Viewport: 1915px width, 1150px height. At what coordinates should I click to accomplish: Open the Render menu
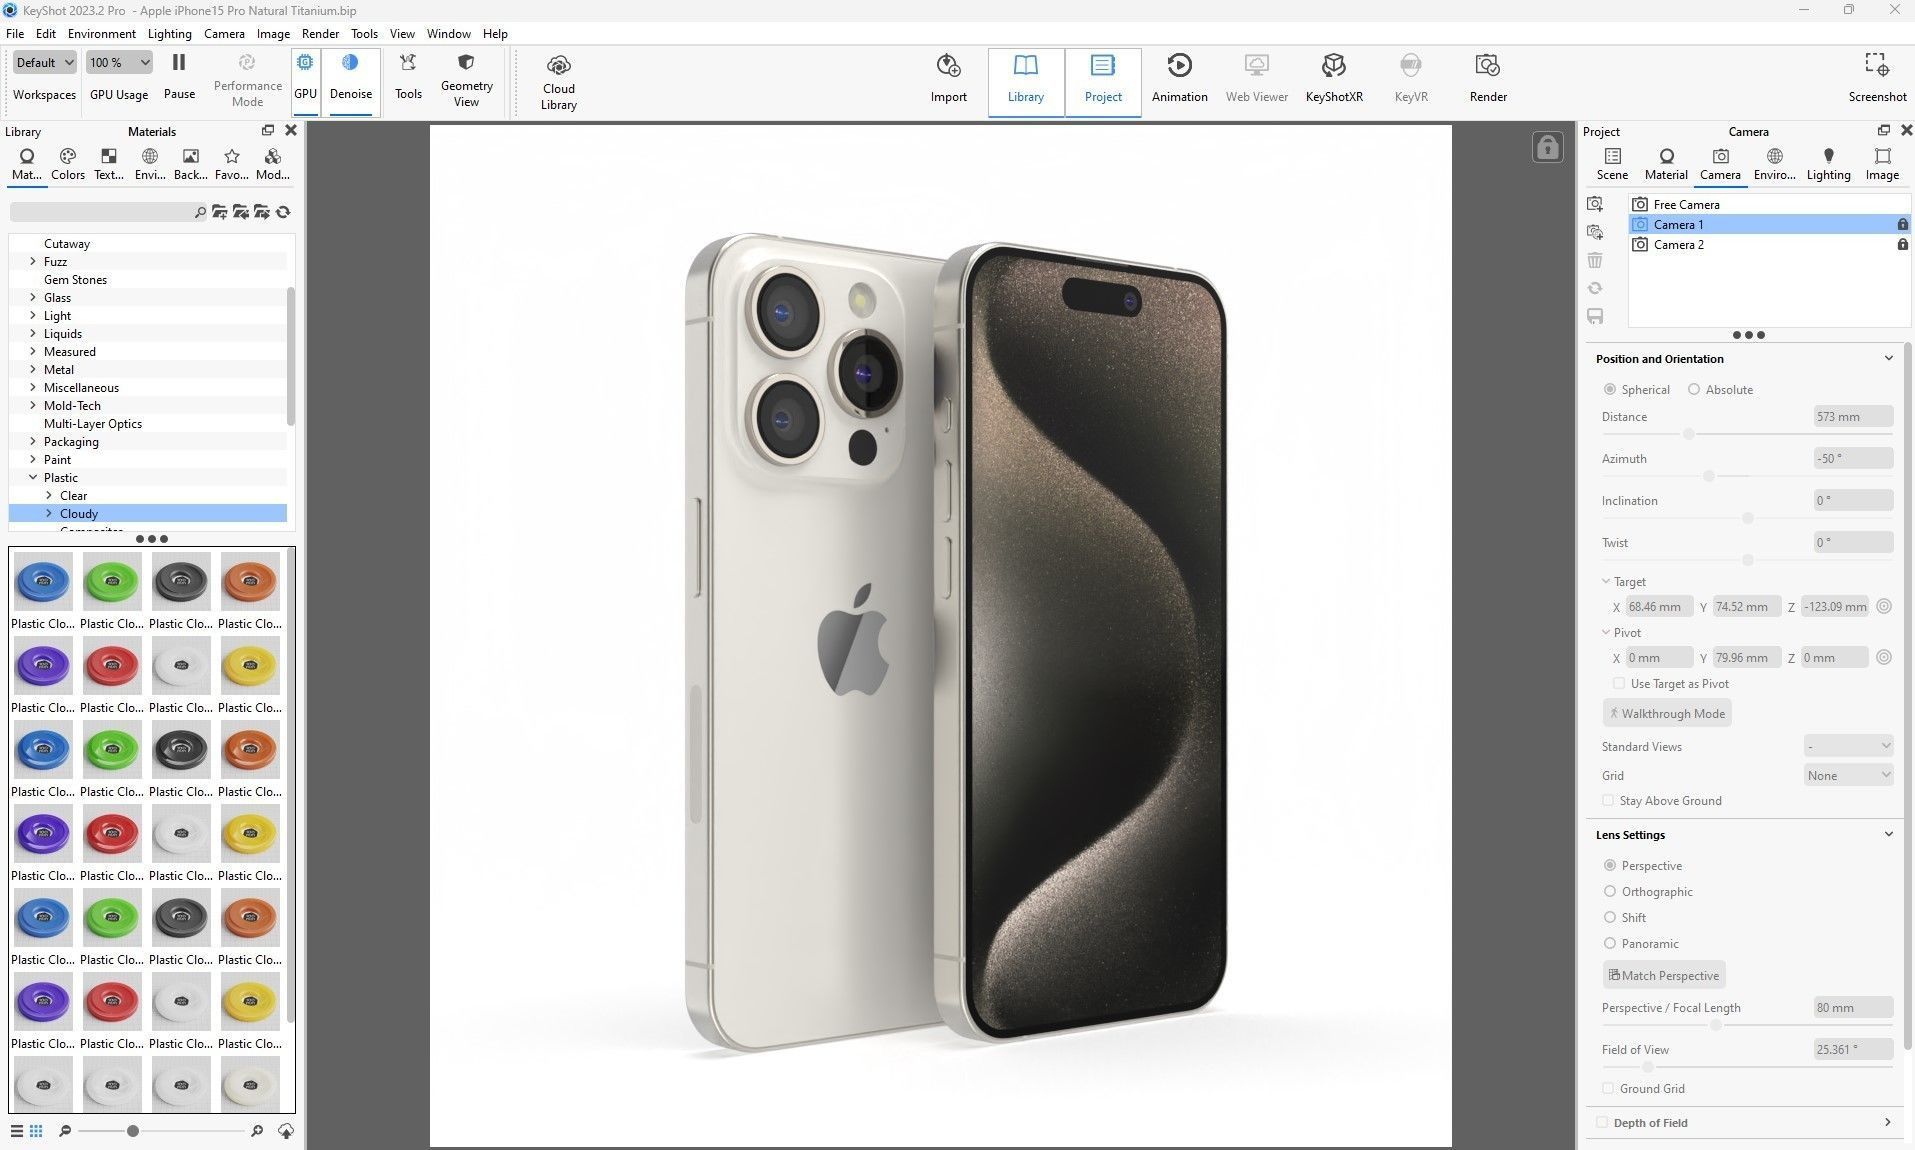tap(320, 33)
